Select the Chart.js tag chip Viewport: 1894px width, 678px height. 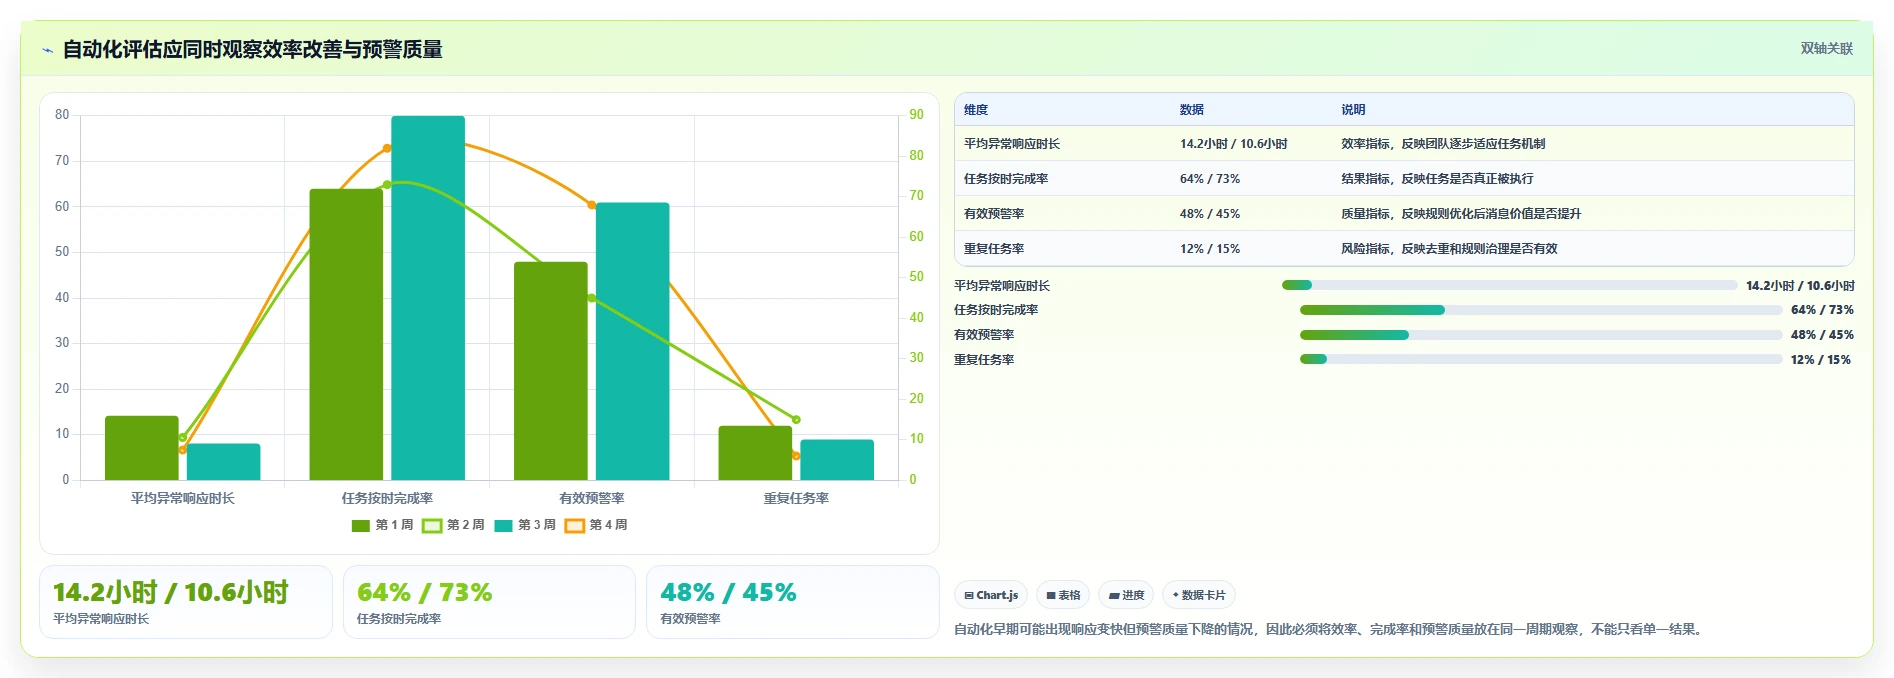click(991, 595)
